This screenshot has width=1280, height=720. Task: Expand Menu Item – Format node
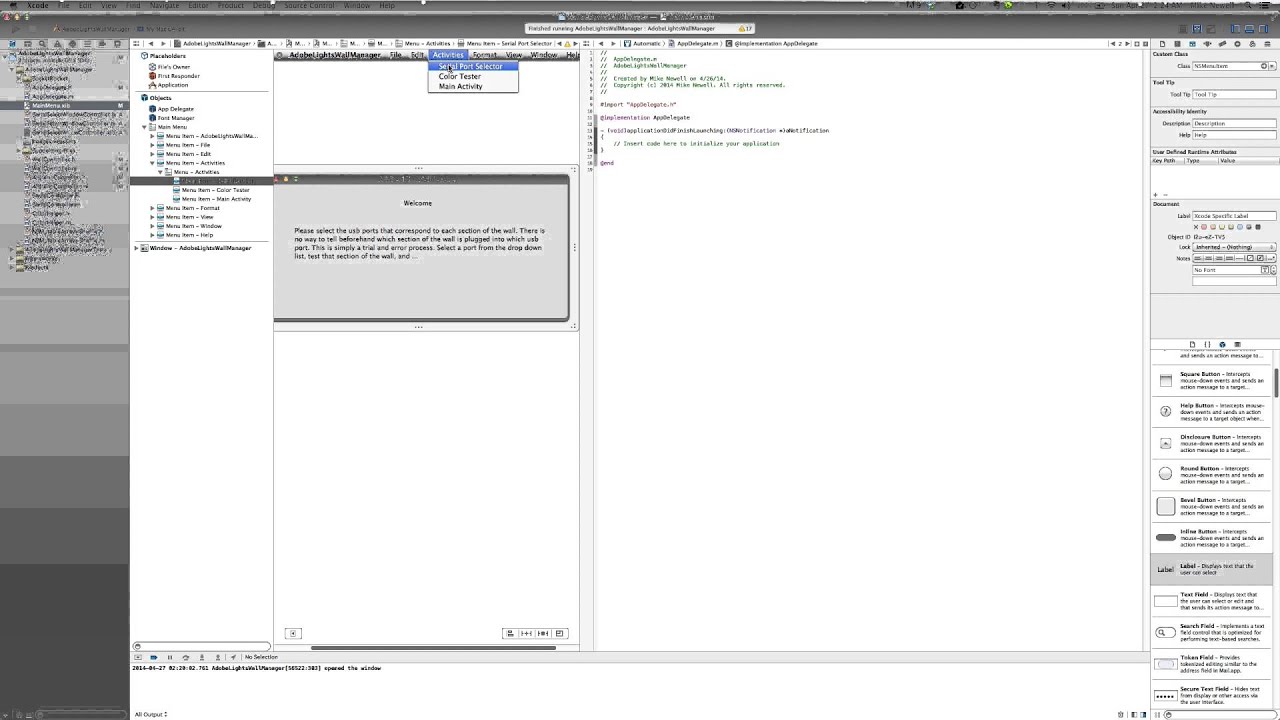tap(152, 208)
